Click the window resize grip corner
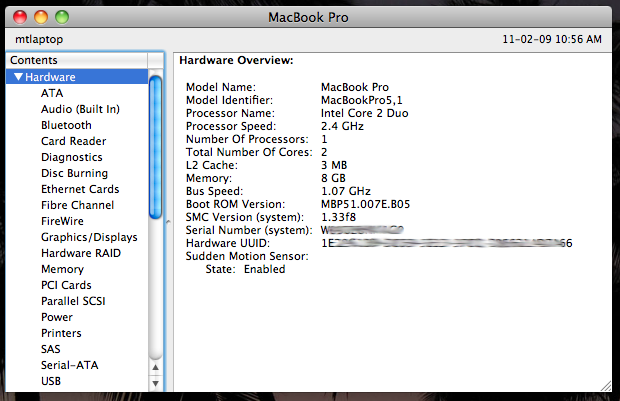 point(606,386)
